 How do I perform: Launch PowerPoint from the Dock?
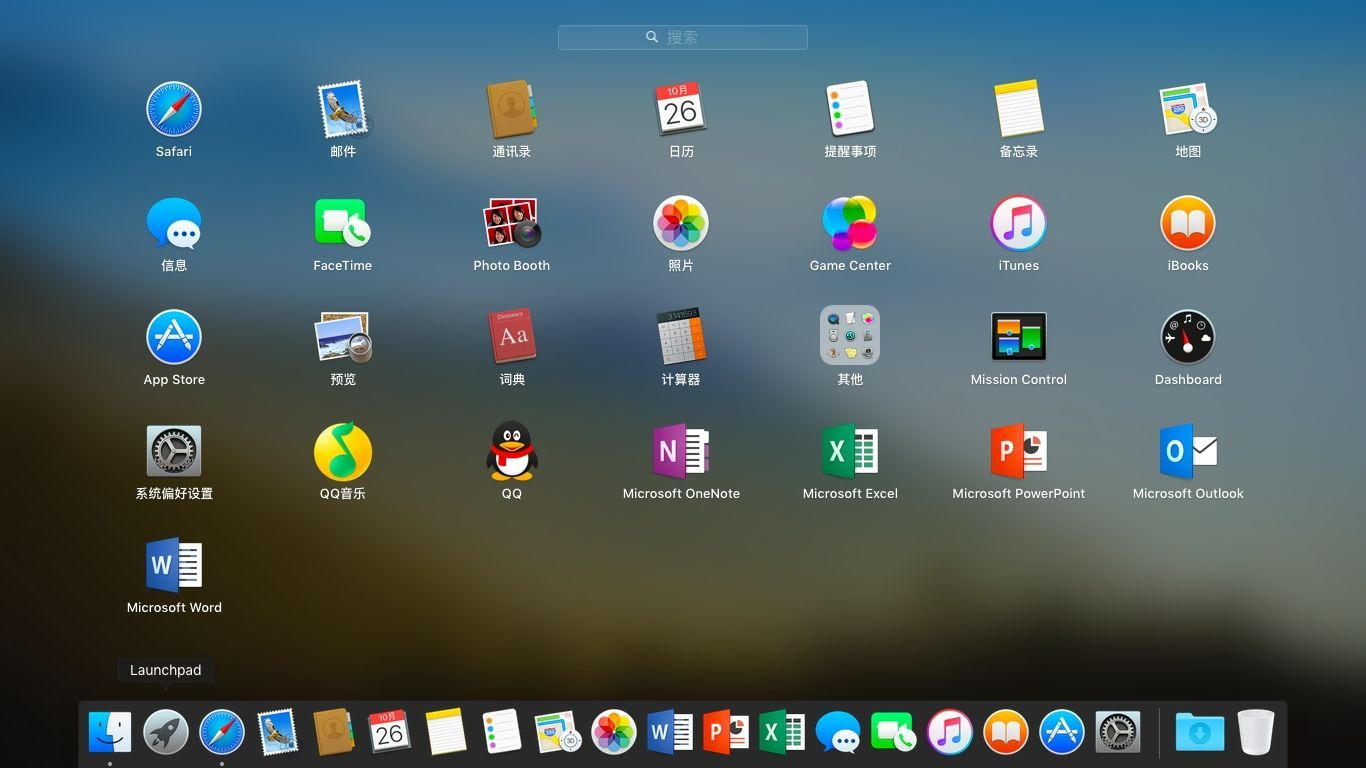click(726, 732)
